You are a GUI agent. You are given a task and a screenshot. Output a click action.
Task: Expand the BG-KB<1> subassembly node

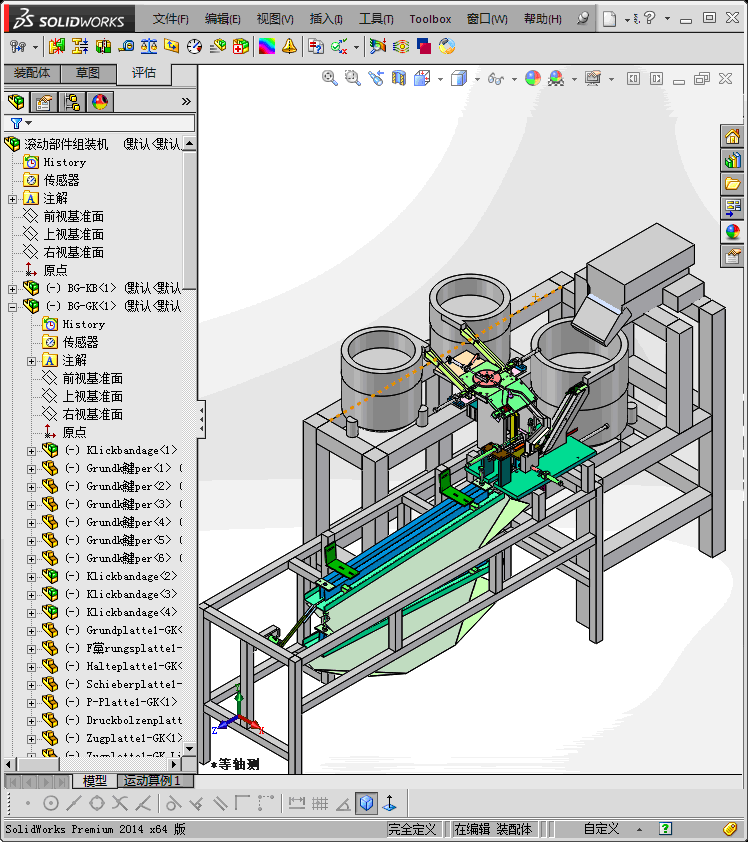[12, 288]
